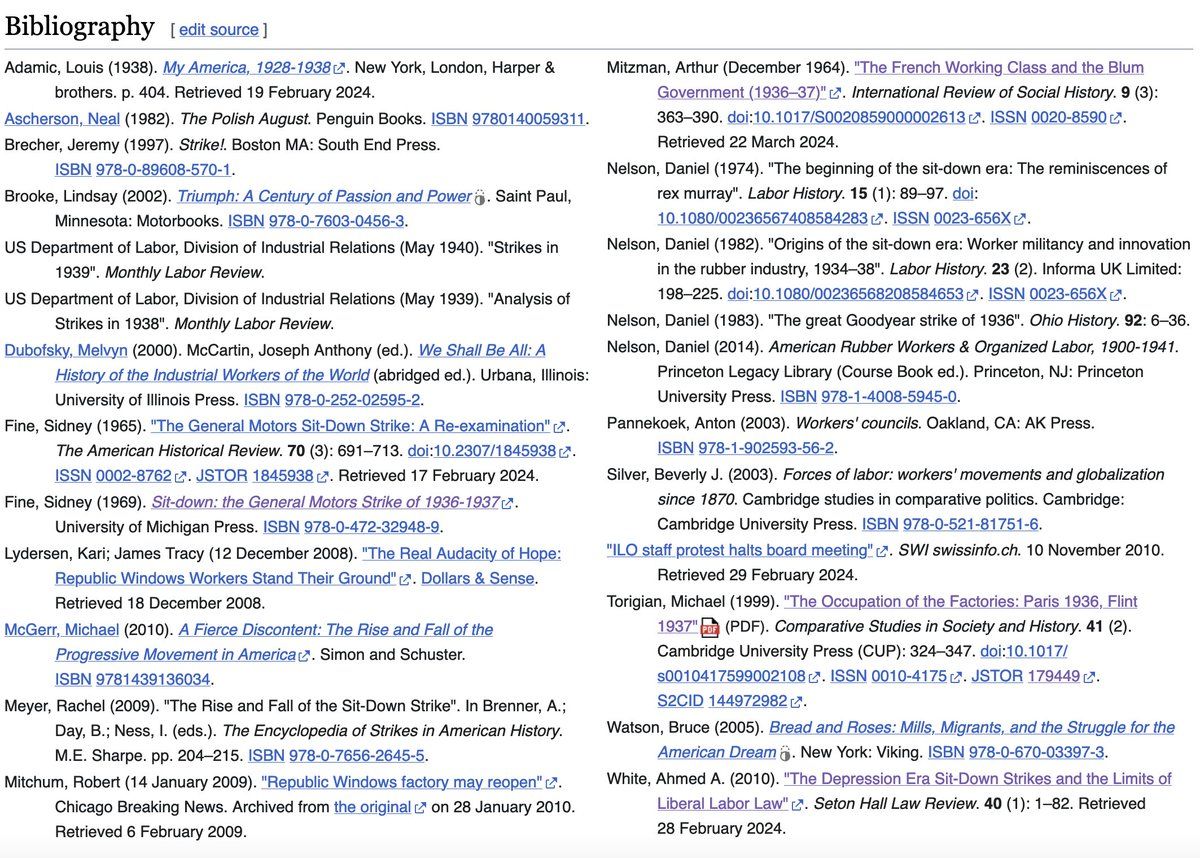Click registration icon after Triumph book title
Viewport: 1200px width, 858px height.
(479, 197)
